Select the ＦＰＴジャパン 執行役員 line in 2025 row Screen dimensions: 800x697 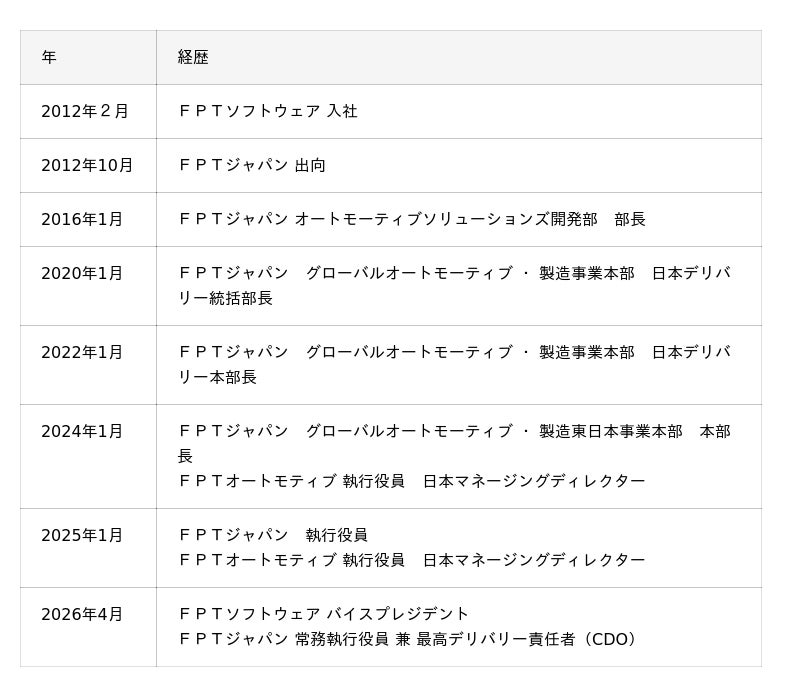pos(273,535)
